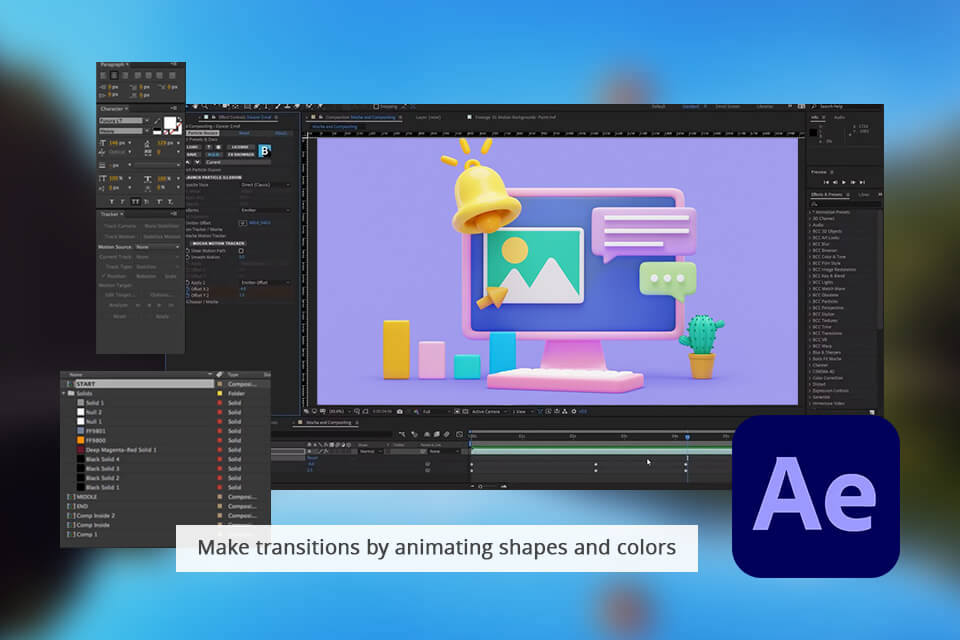Screen dimensions: 960x640
Task: Click the small black-and-white default swatches
Action: [157, 132]
